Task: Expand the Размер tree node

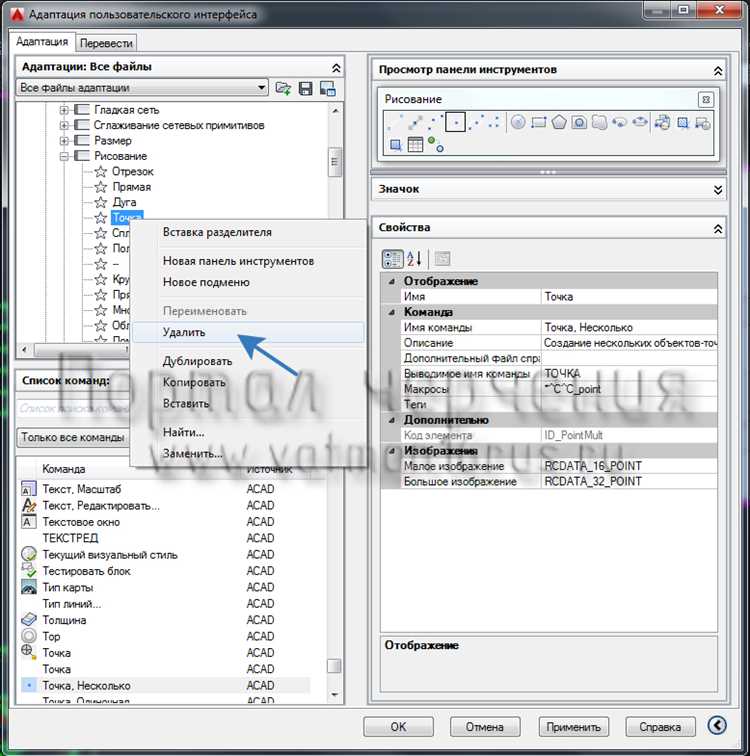Action: pos(64,141)
